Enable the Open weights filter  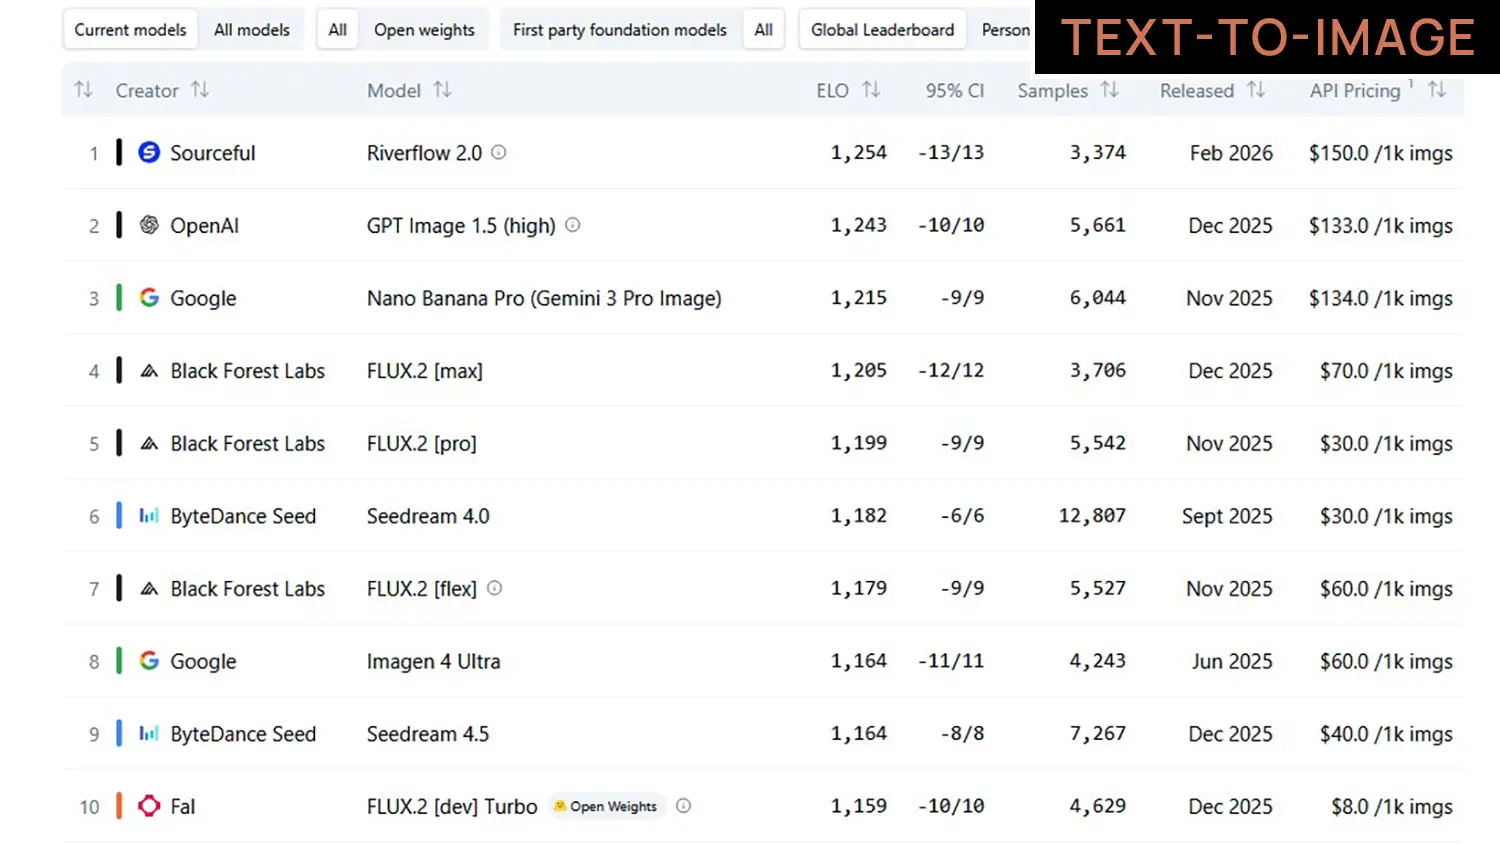coord(424,30)
